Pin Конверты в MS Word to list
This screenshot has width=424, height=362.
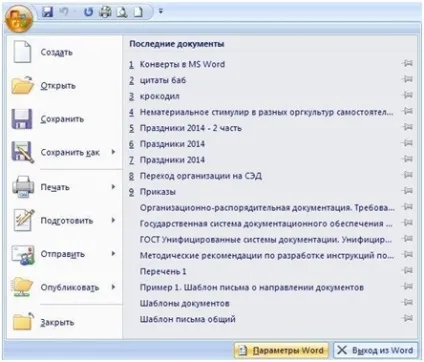[x=407, y=63]
